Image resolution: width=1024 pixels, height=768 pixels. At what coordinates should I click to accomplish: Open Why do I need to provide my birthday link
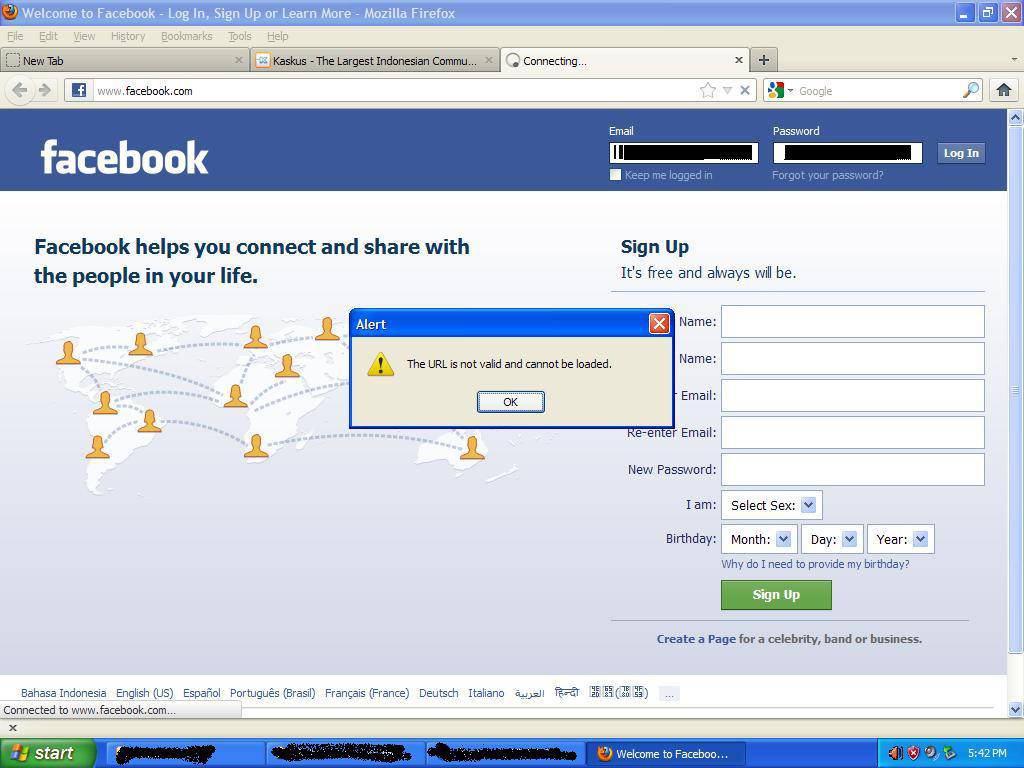815,564
